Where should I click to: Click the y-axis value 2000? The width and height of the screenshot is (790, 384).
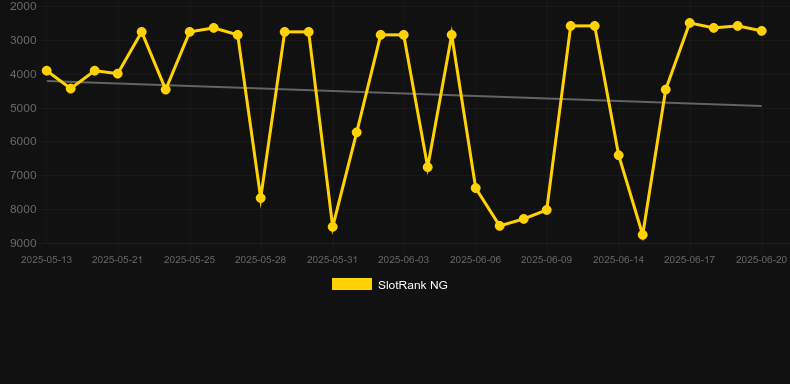[x=23, y=7]
